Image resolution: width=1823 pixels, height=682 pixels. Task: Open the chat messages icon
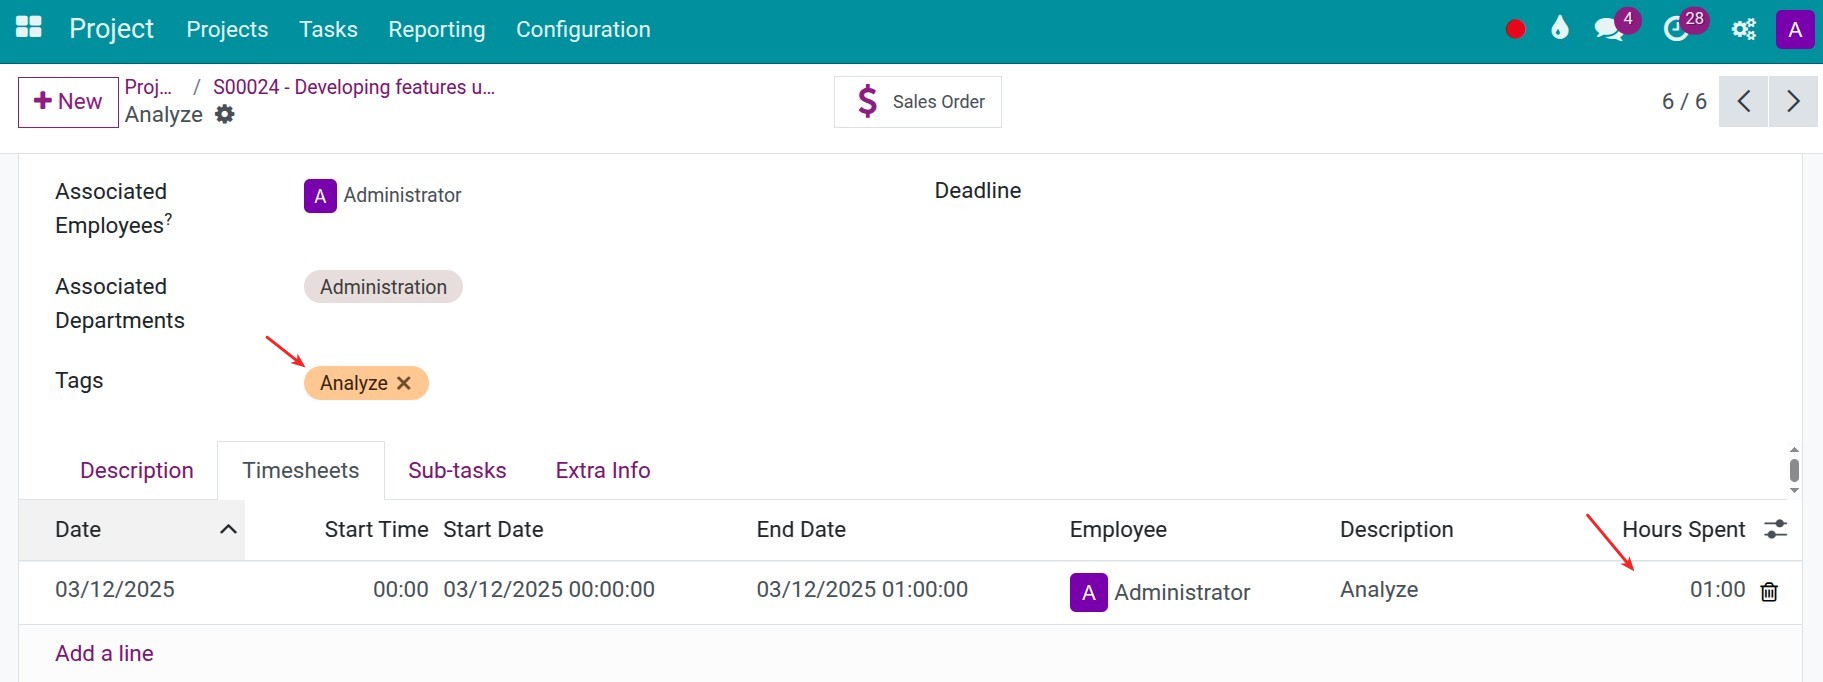[1608, 29]
